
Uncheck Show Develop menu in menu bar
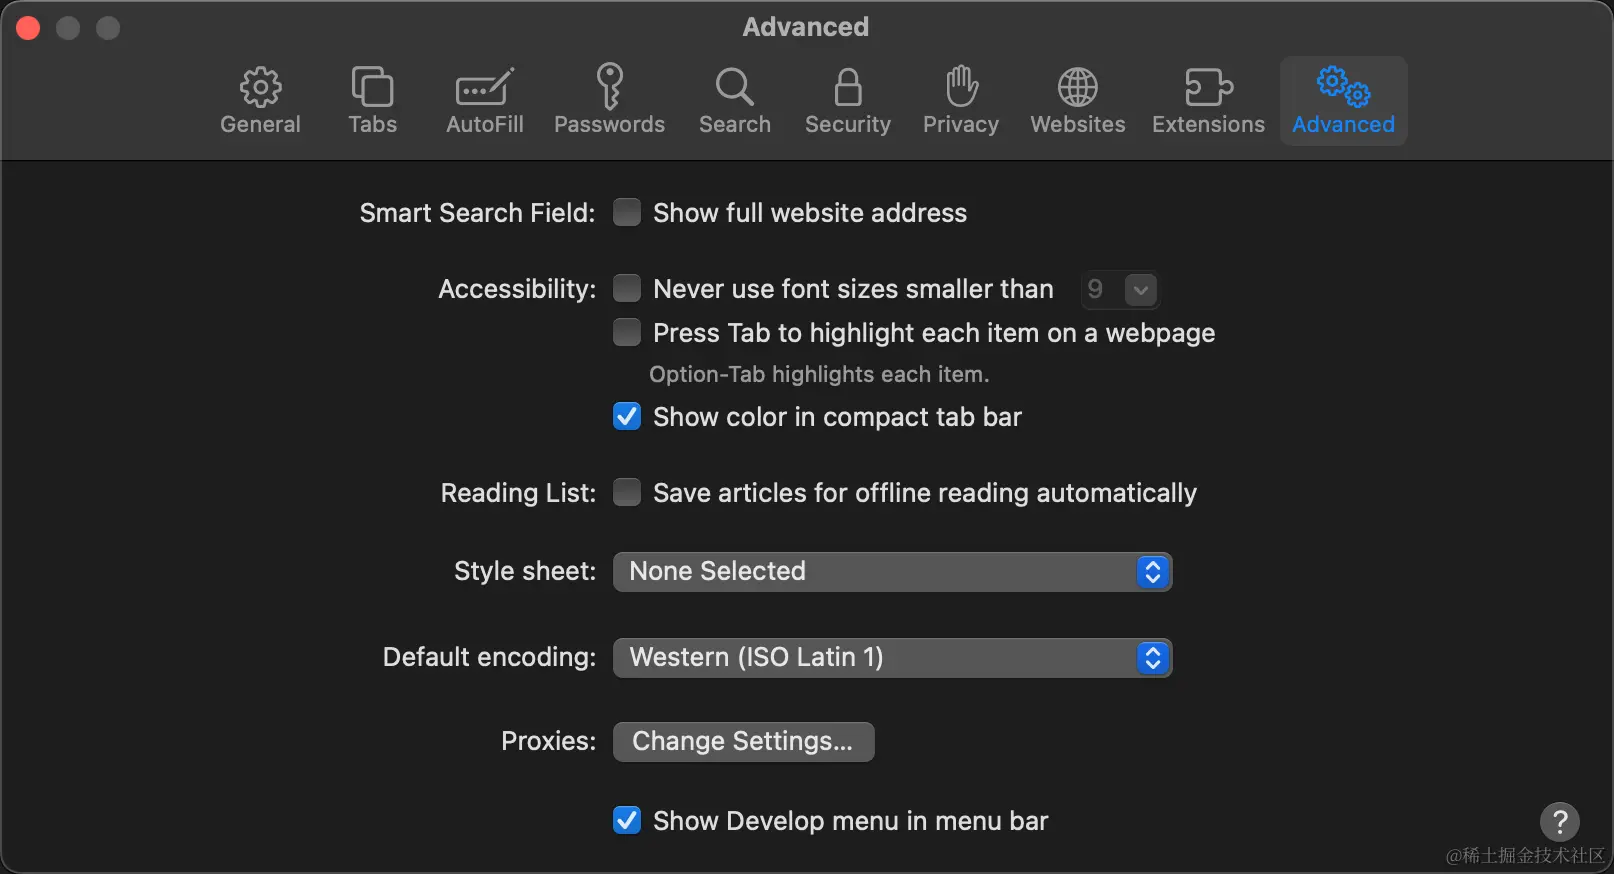pos(627,820)
